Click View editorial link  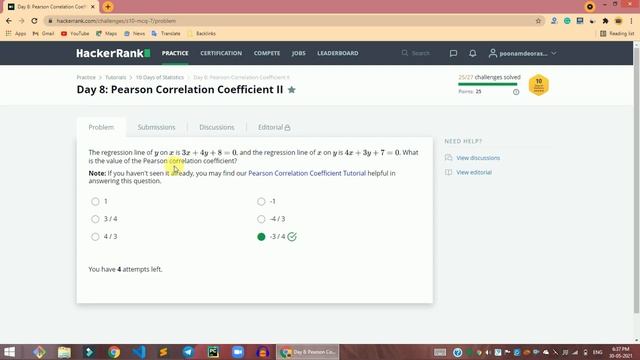point(474,173)
